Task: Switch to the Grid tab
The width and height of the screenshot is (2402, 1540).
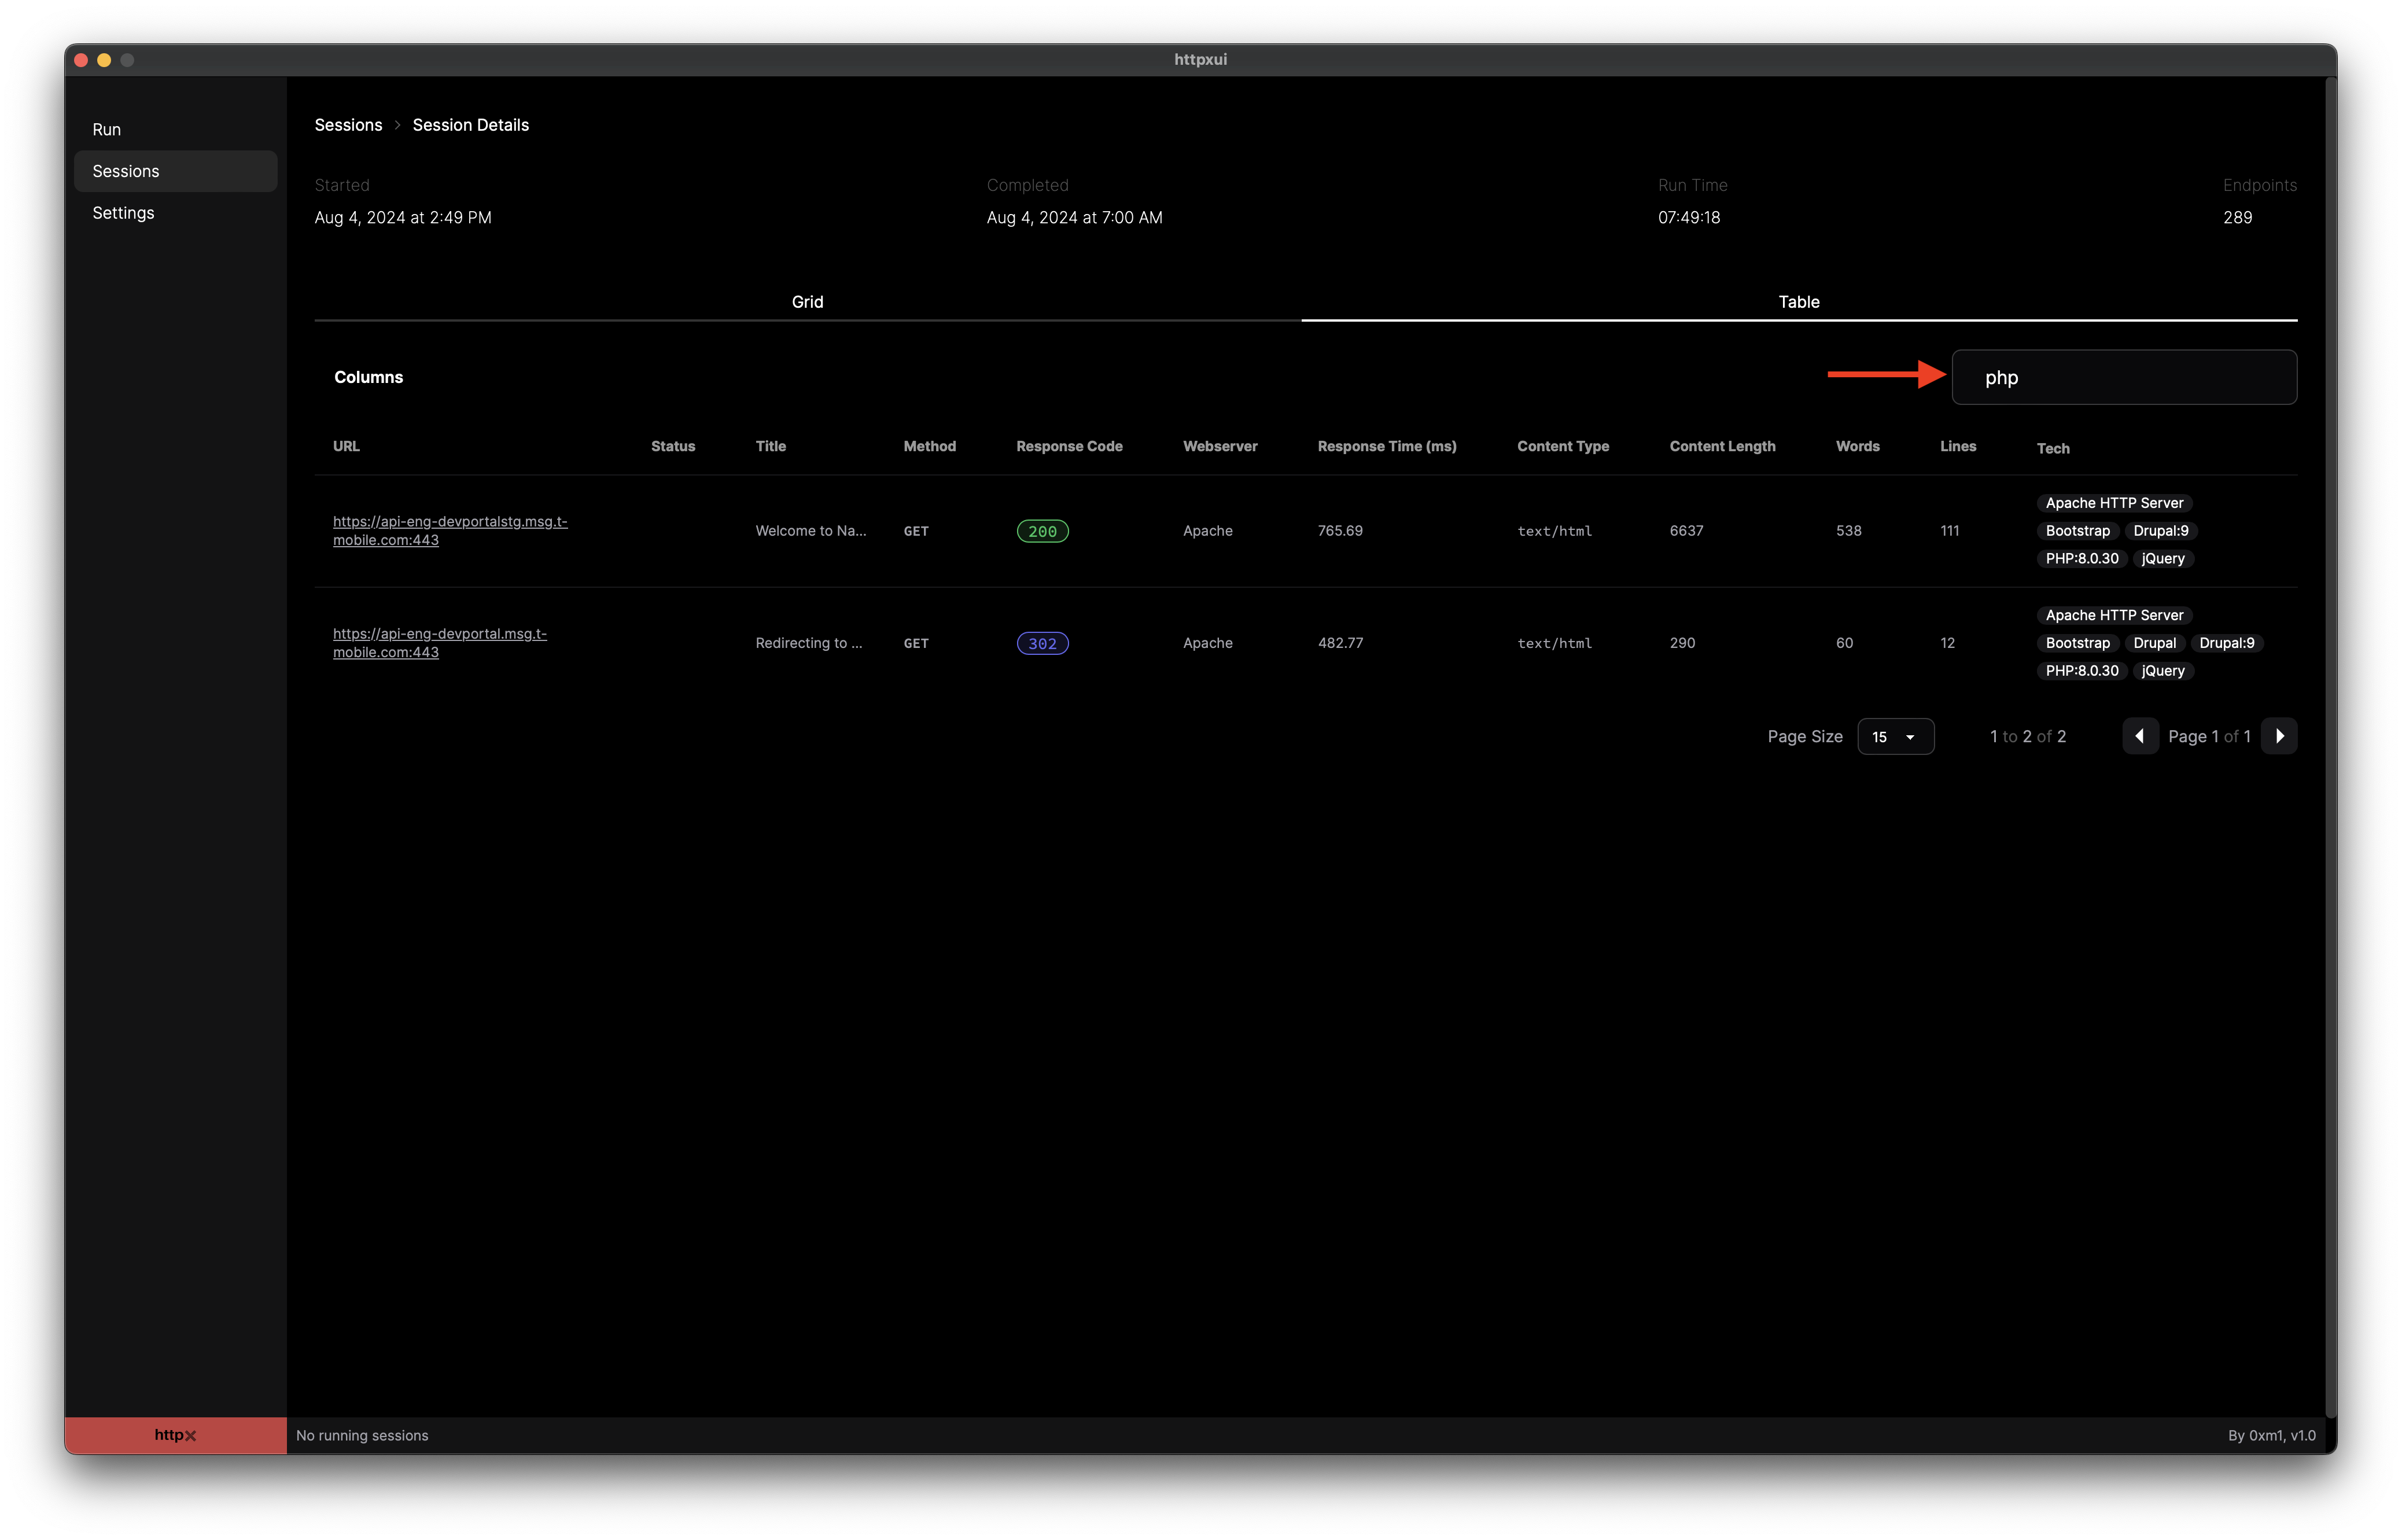Action: 807,302
